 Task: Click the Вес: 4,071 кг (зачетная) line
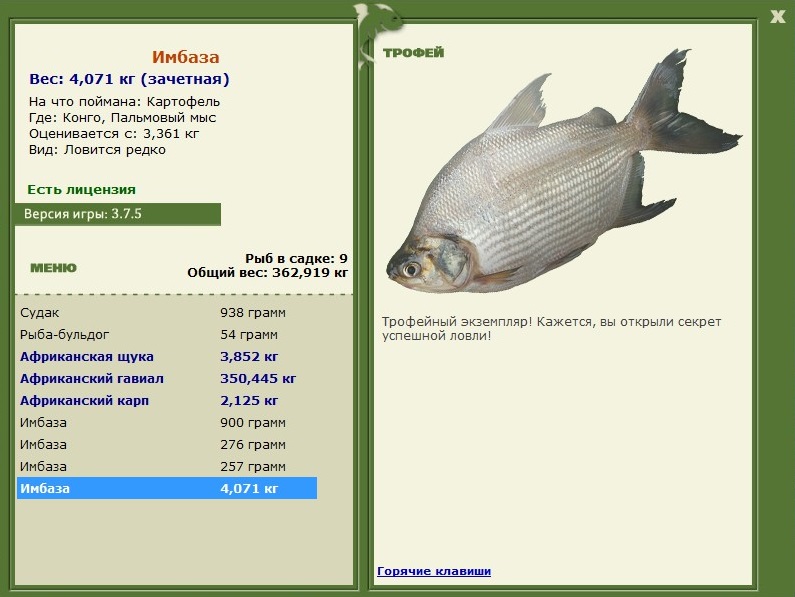[x=129, y=79]
